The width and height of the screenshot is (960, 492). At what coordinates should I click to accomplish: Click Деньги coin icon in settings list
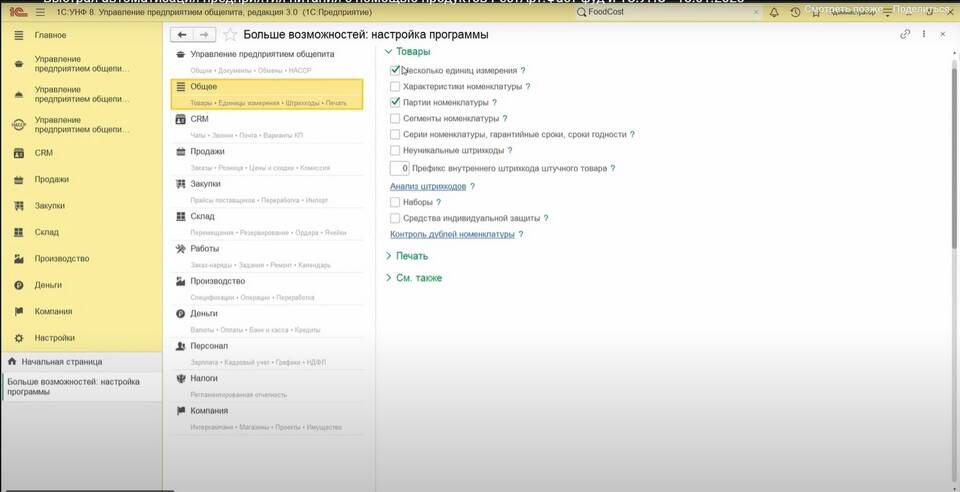[x=181, y=314]
